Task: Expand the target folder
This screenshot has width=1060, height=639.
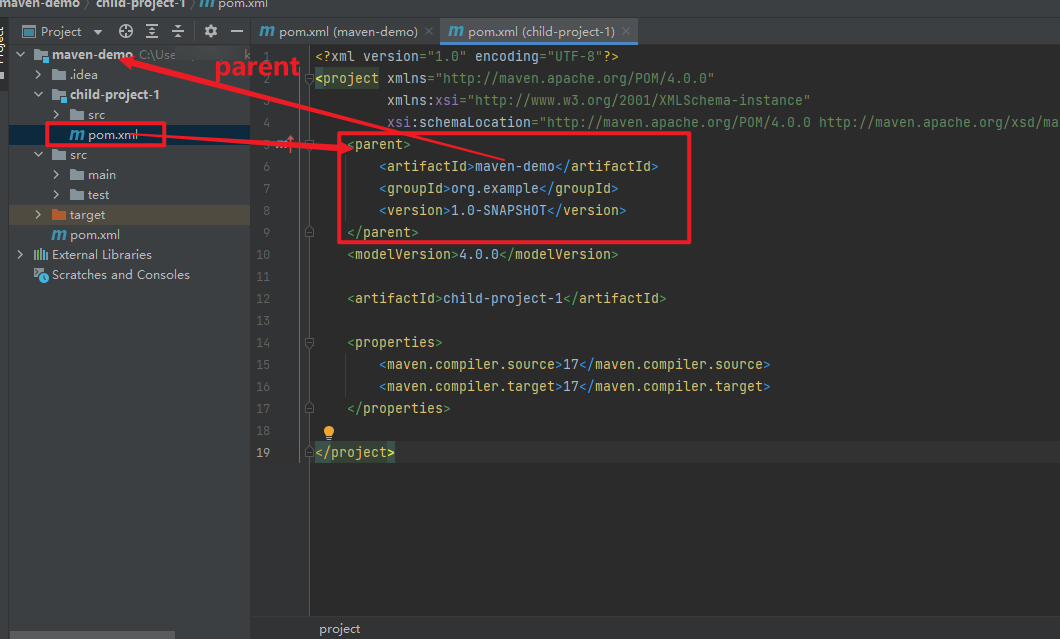Action: click(x=39, y=214)
